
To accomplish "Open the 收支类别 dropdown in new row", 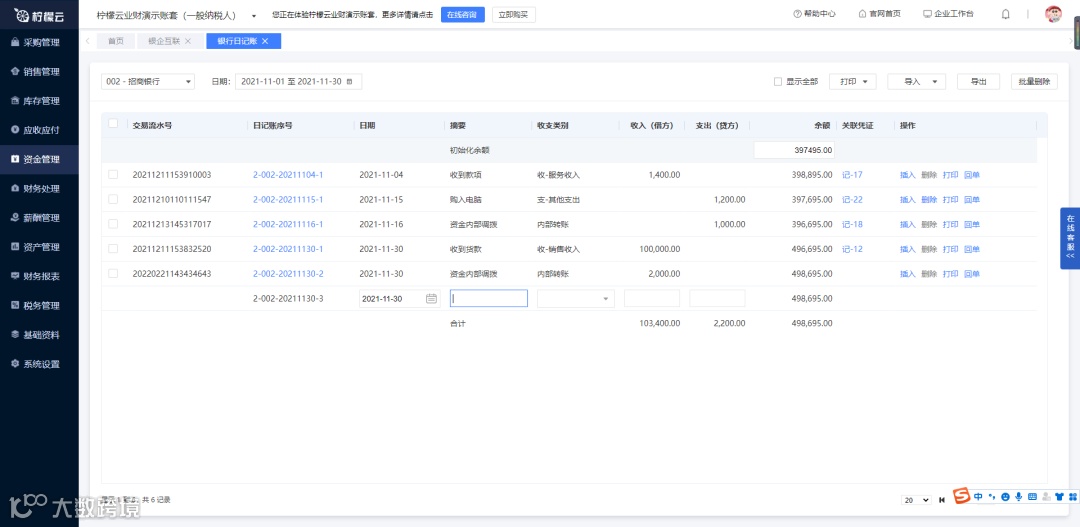I will coord(576,298).
